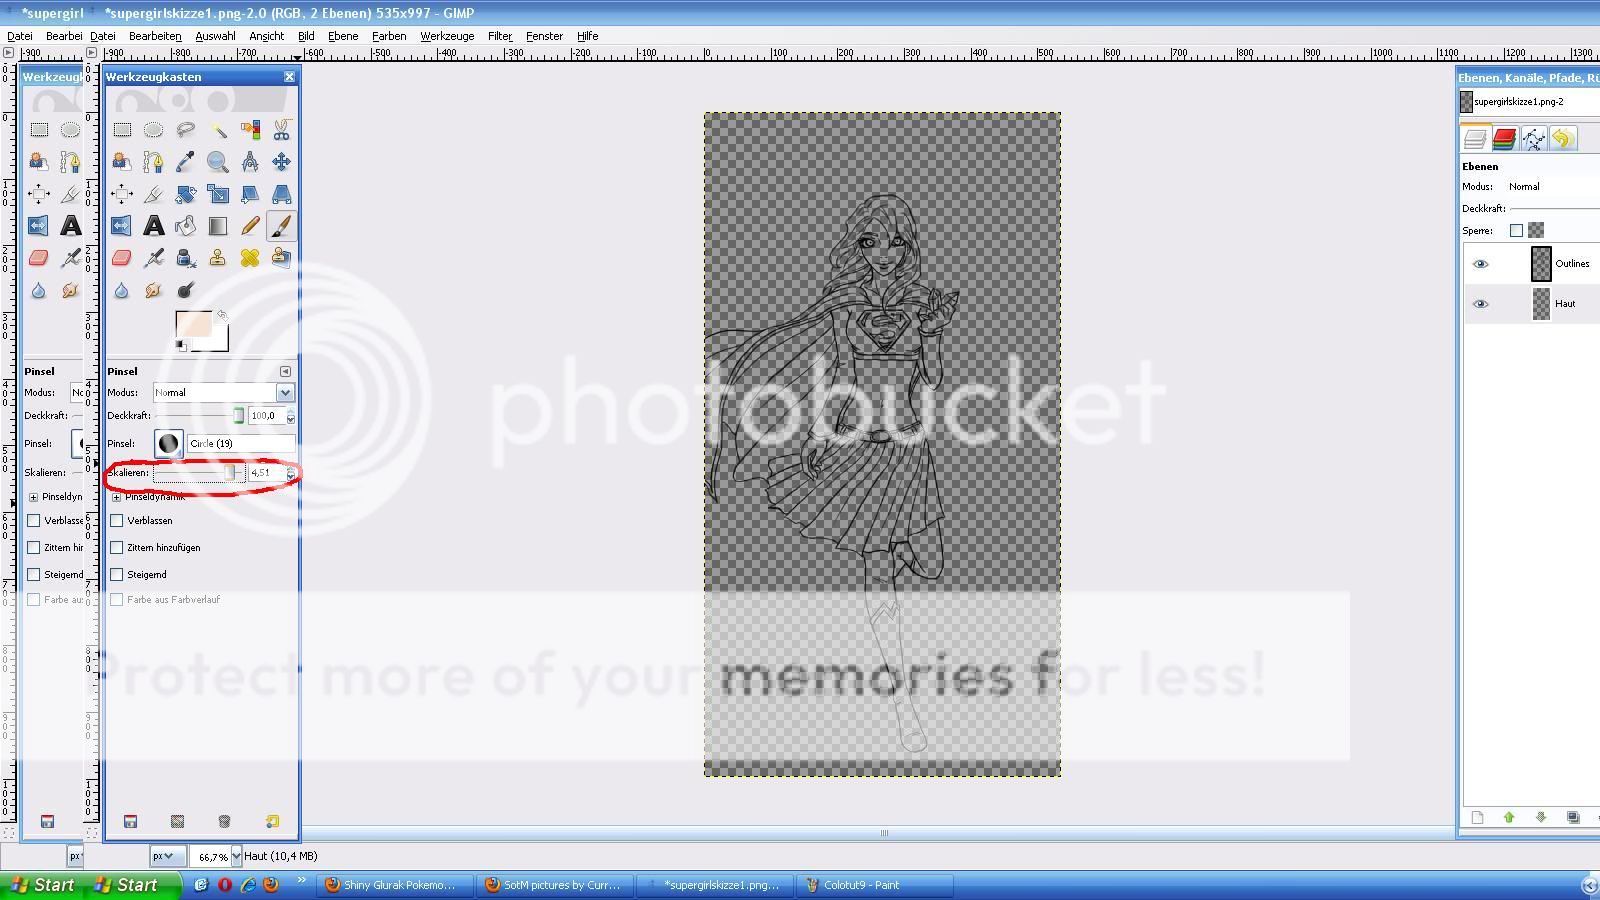Select the Ellipse Select tool in full Werkzeugkasten
1600x900 pixels.
pyautogui.click(x=154, y=130)
